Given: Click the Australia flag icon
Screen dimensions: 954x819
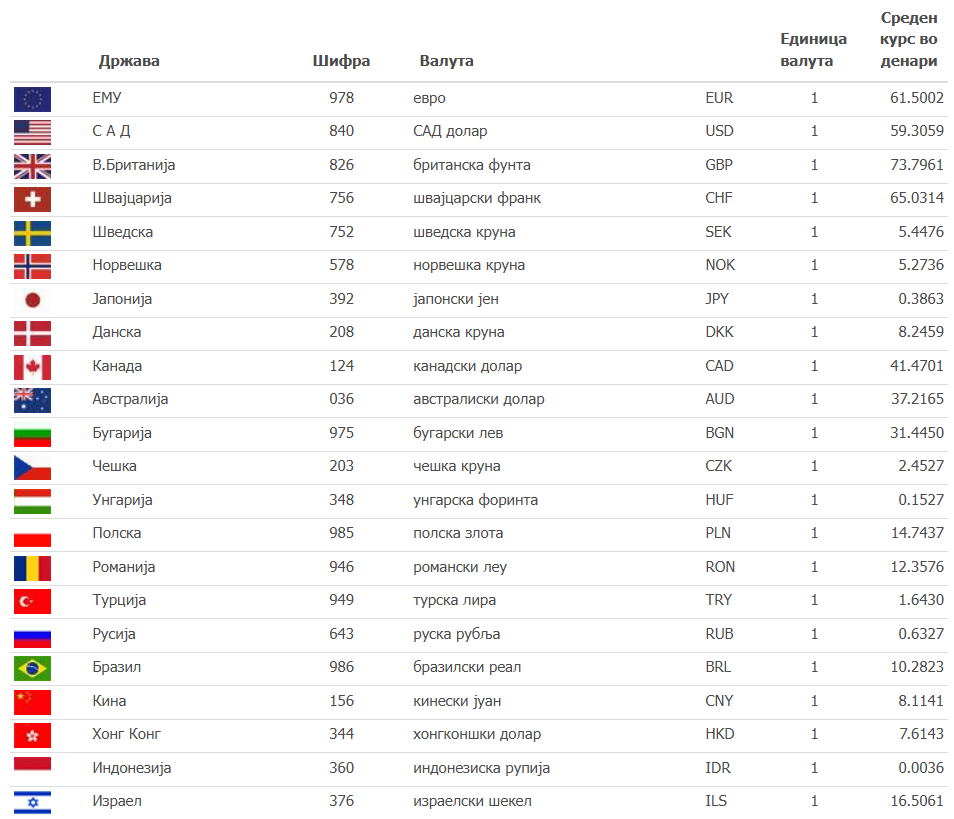Looking at the screenshot, I should (x=32, y=400).
